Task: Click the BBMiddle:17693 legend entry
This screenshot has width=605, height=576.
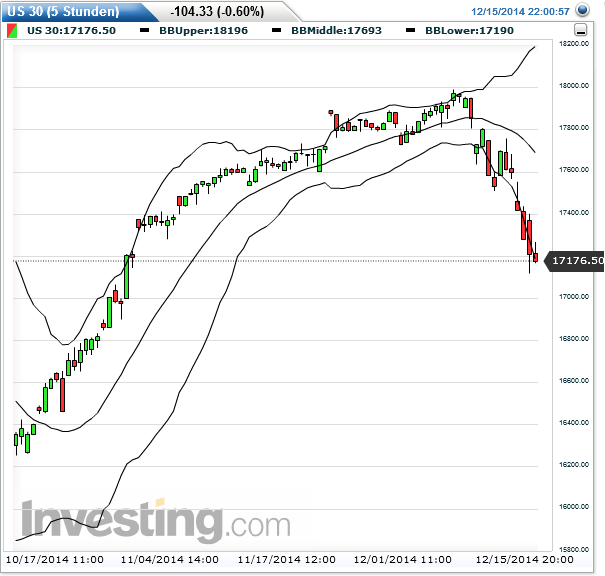Action: (336, 31)
